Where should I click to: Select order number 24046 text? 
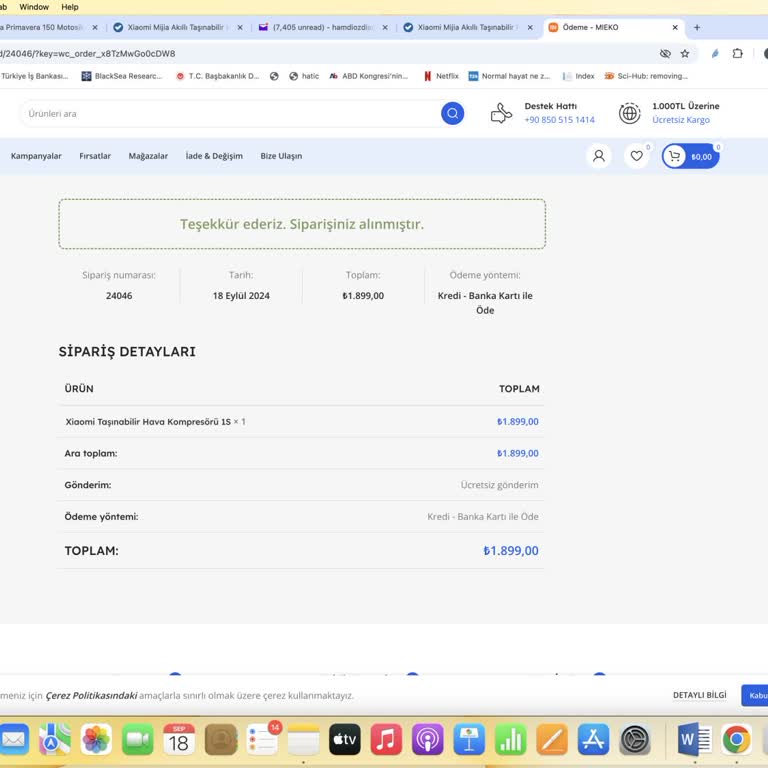119,296
